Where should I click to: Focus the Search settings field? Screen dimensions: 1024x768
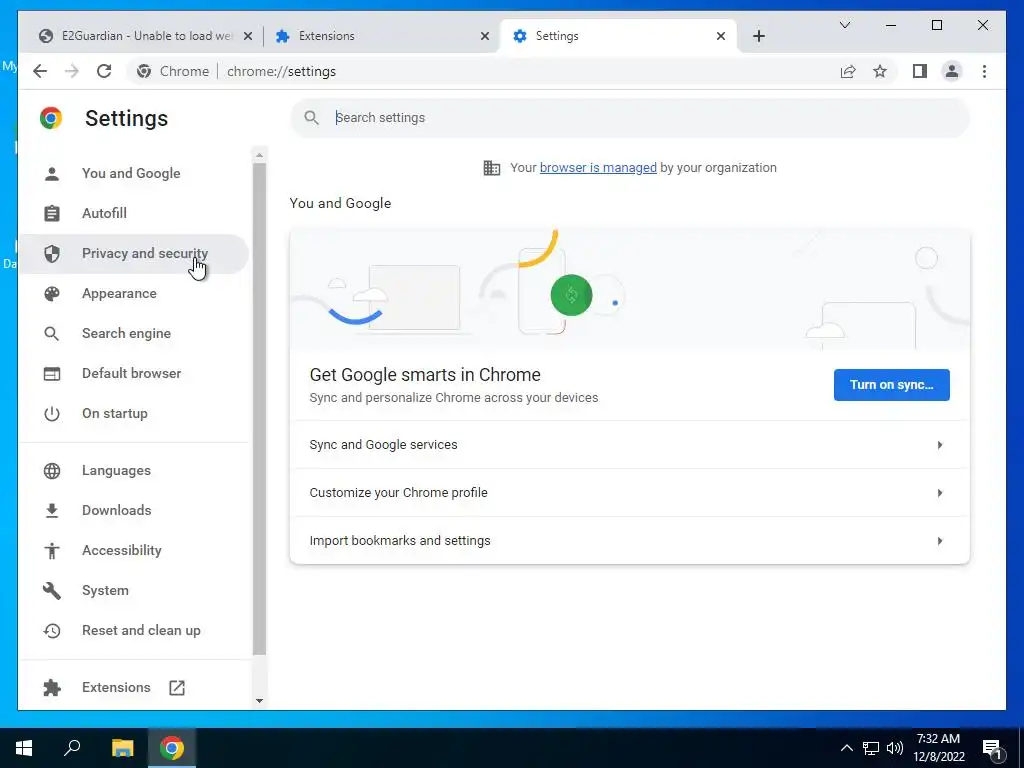pos(630,118)
